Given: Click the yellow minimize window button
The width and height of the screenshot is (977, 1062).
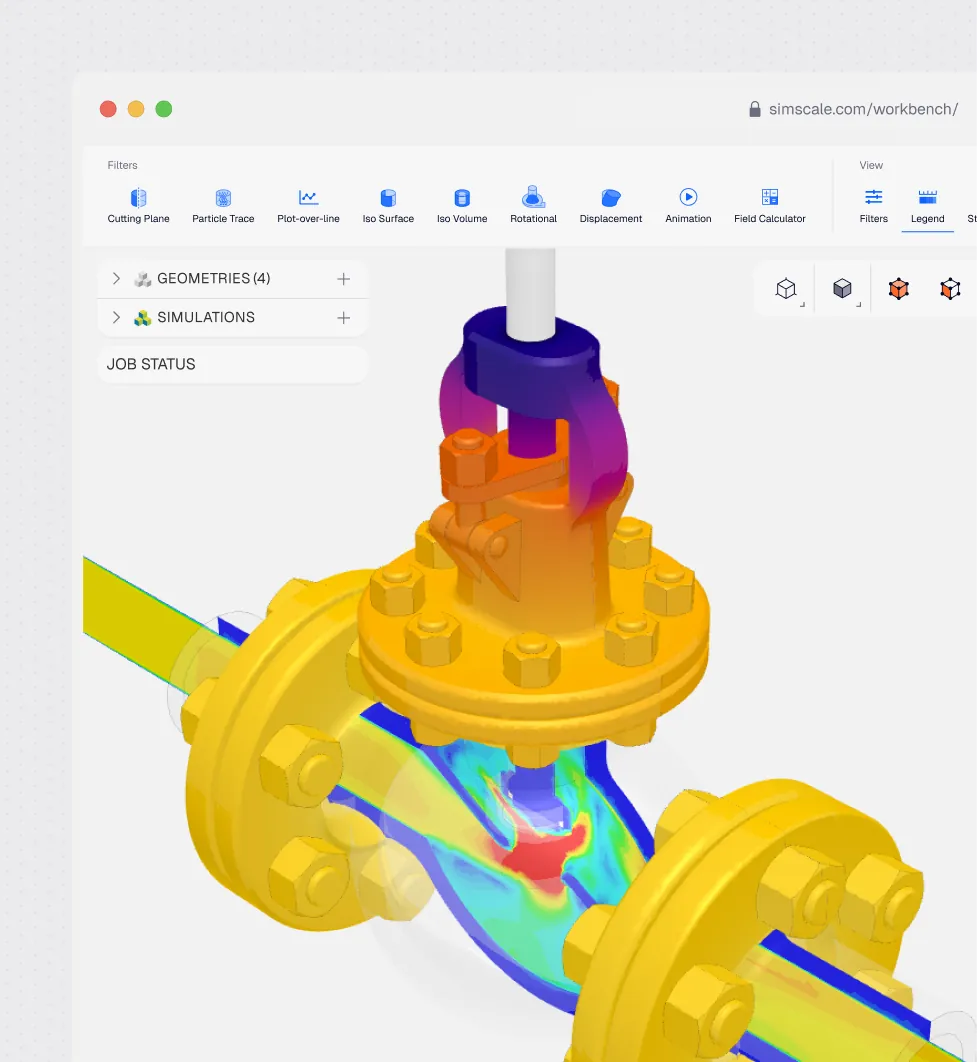Looking at the screenshot, I should [136, 109].
